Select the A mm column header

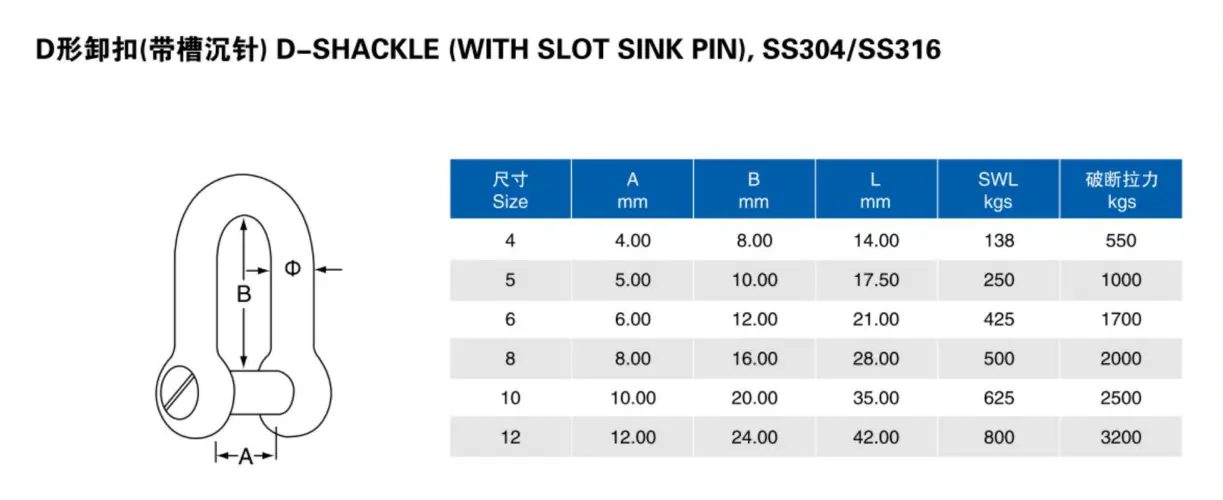tap(632, 190)
